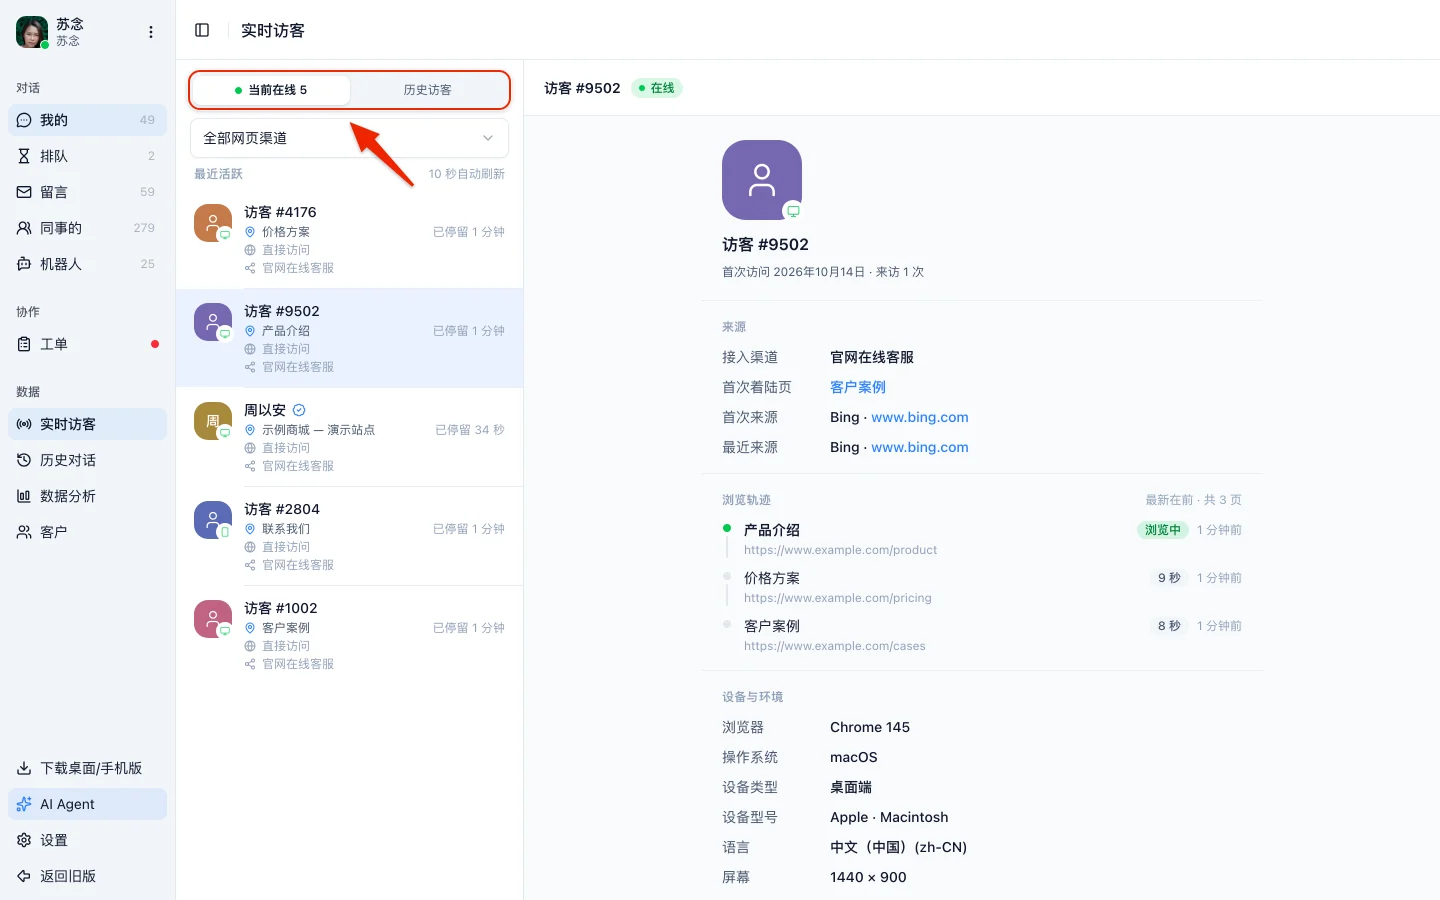Open the 最近来源 www.bing.com link

point(920,447)
